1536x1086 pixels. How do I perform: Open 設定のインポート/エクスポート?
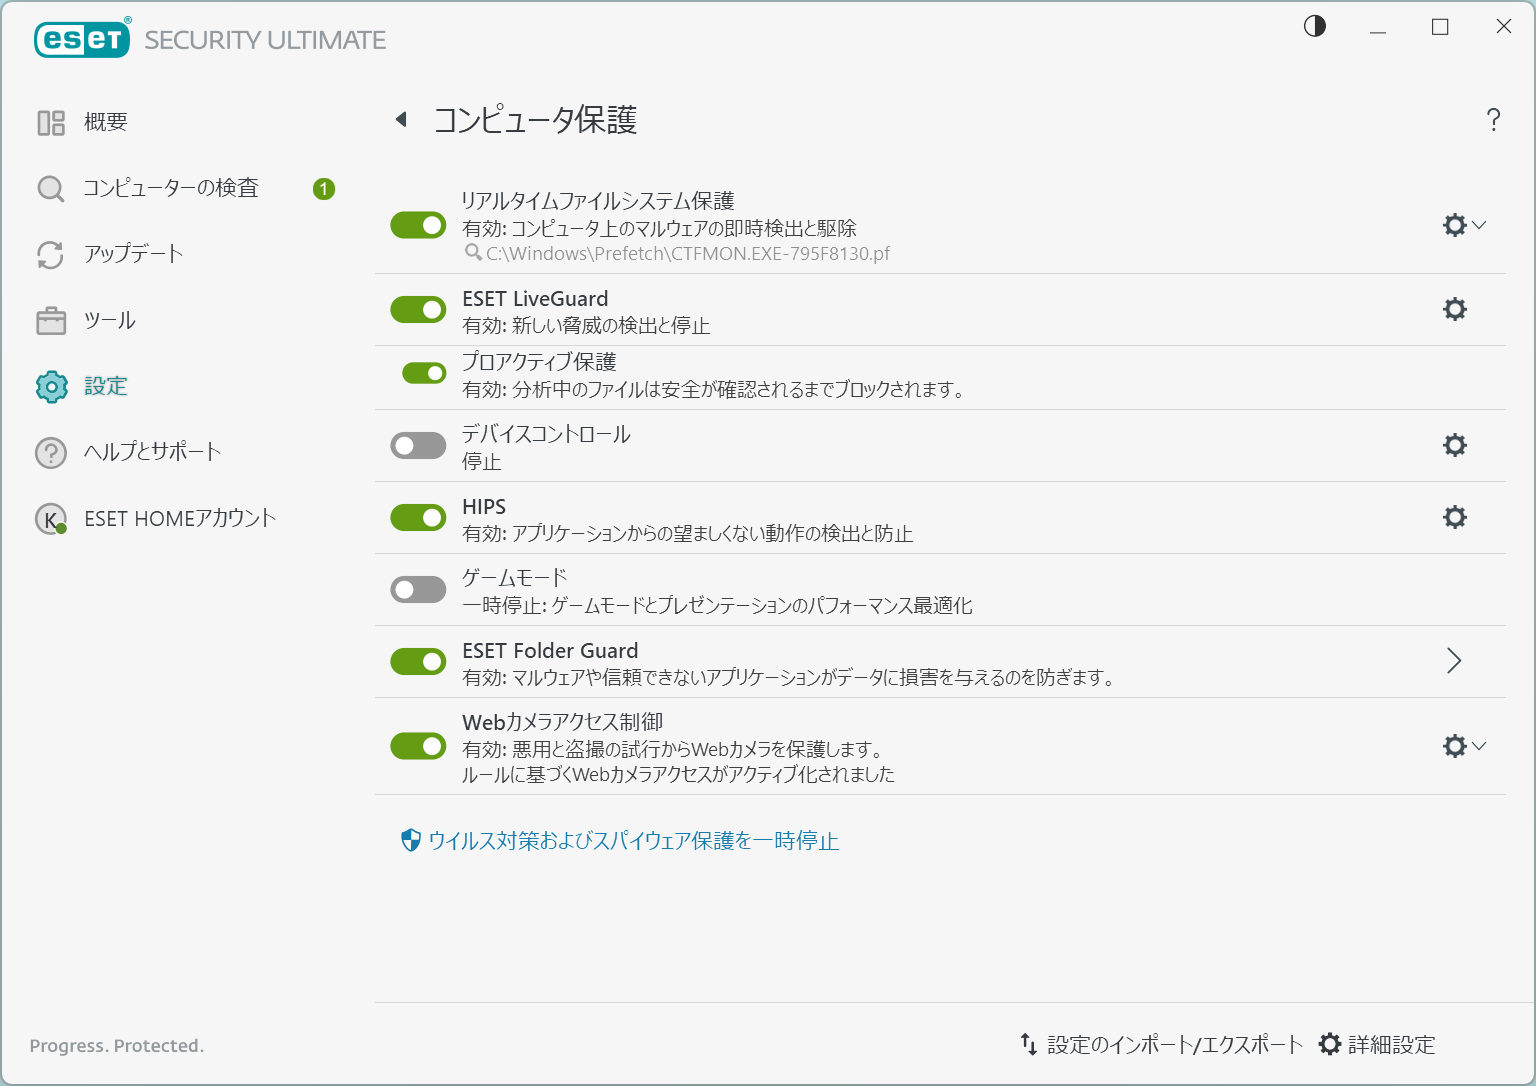tap(1175, 1044)
